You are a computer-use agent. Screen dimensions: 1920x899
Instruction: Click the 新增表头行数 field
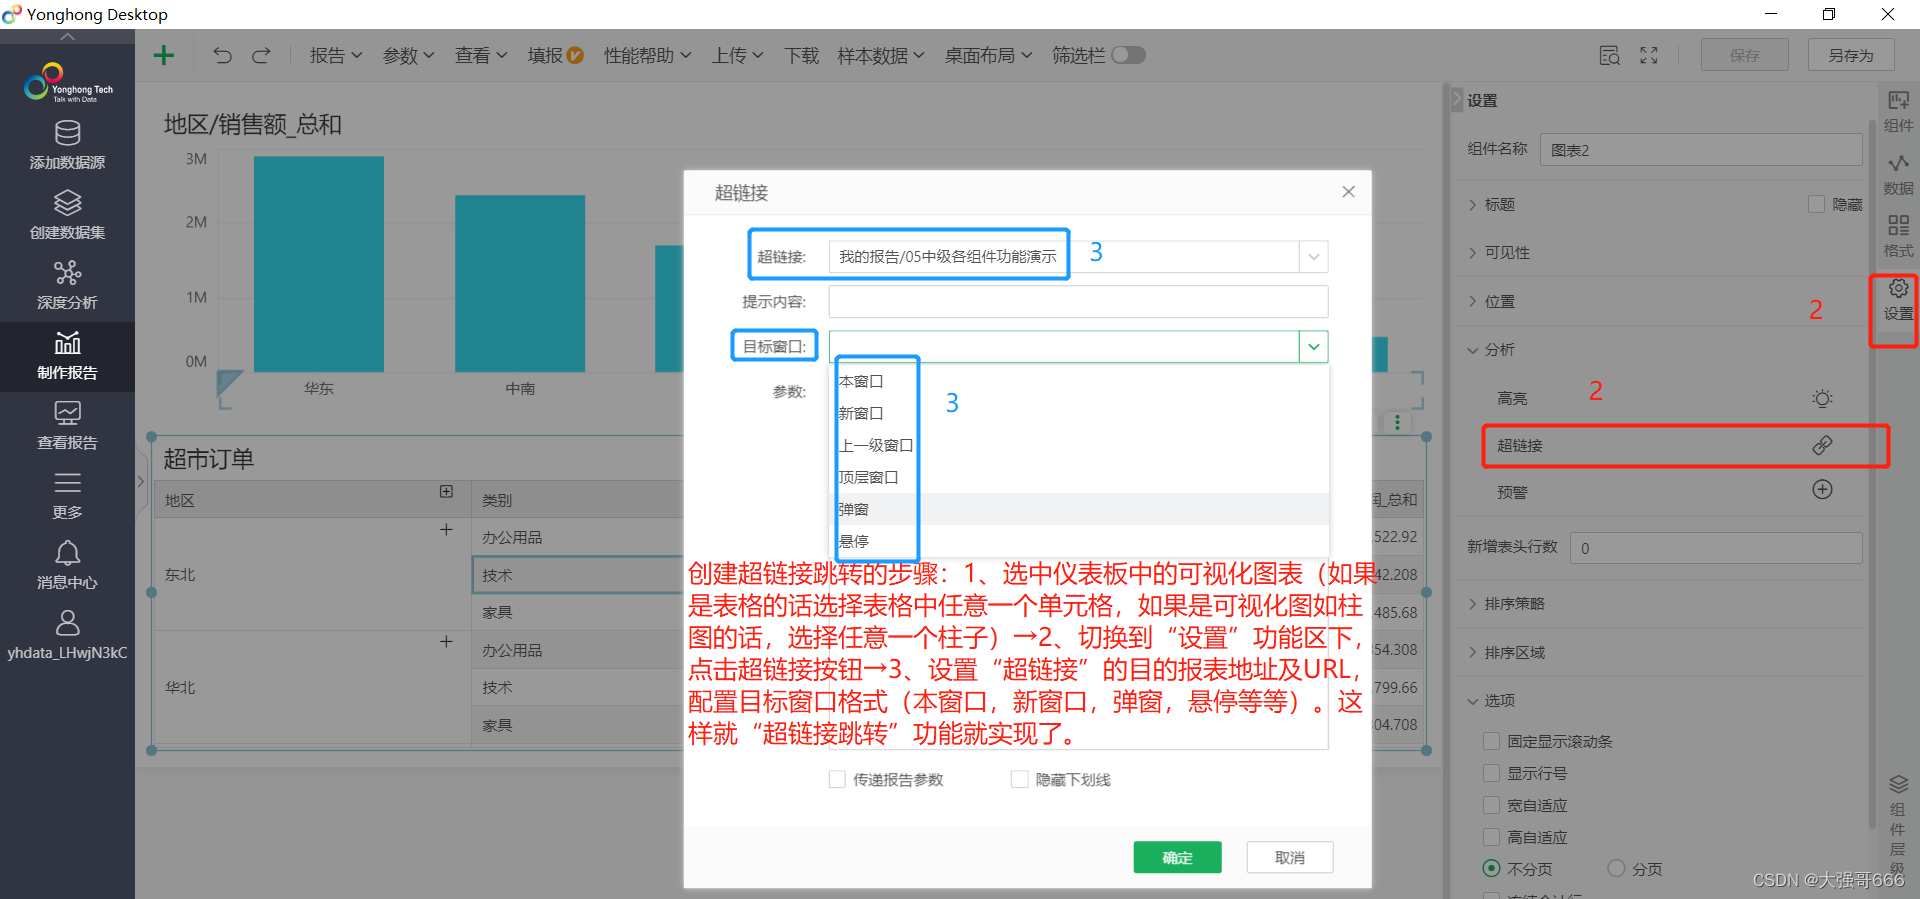(x=1716, y=548)
